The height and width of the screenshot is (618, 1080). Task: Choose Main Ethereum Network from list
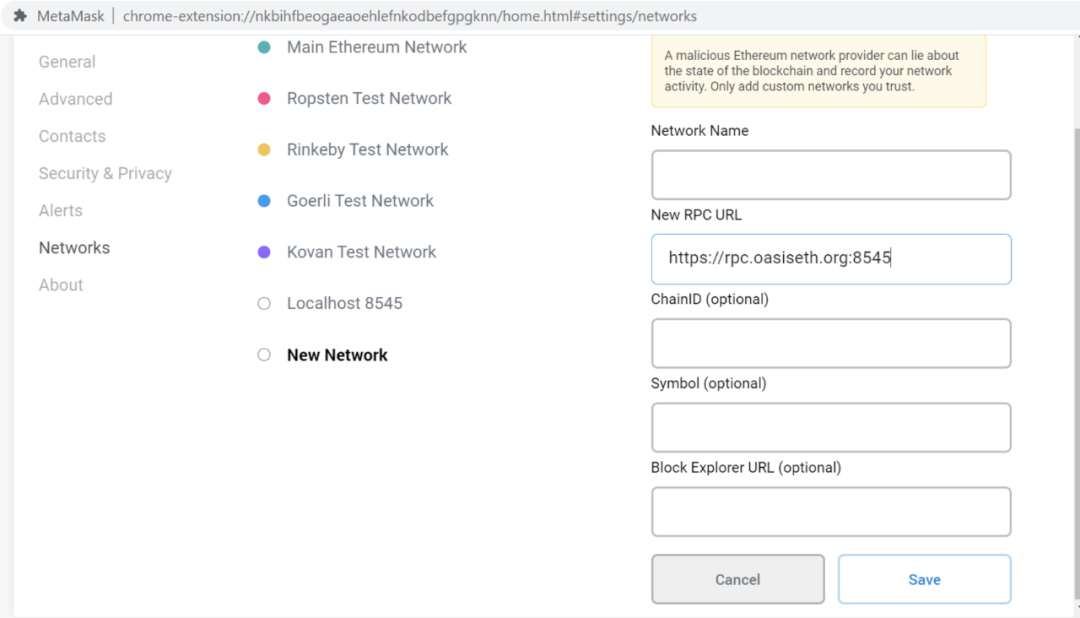(377, 47)
